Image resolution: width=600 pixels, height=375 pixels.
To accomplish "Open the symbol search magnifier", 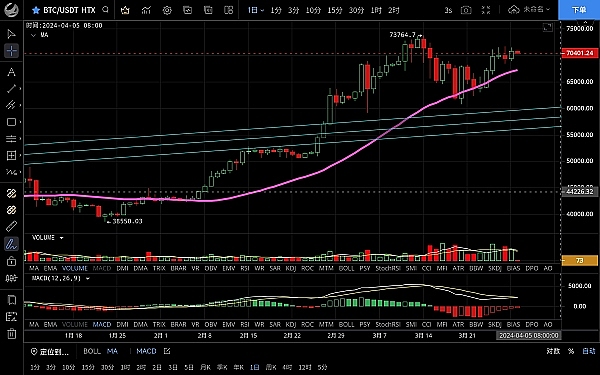I will tap(106, 10).
